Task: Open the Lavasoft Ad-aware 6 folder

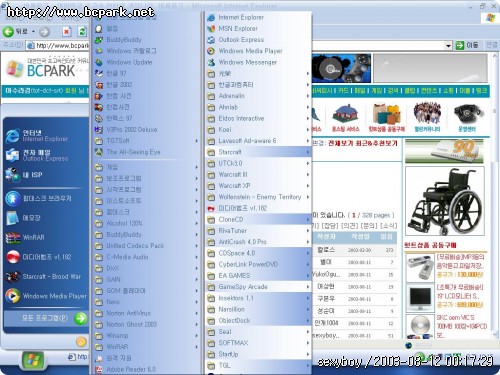Action: click(258, 141)
